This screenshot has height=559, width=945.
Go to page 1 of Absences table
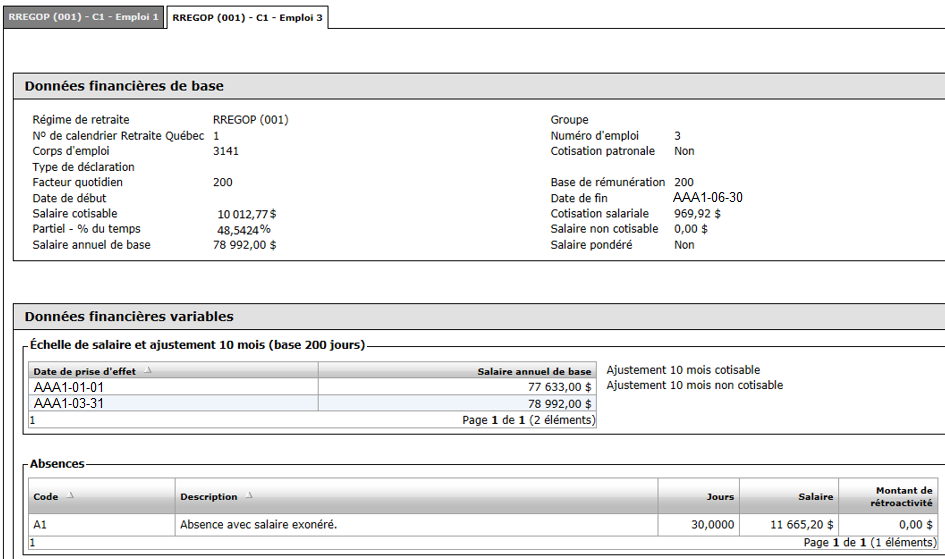[33, 542]
